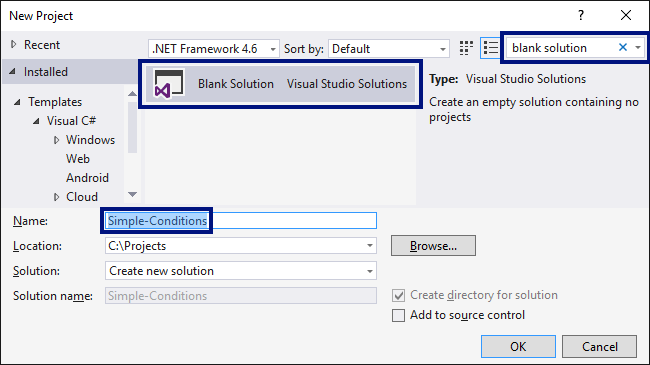The height and width of the screenshot is (365, 650).
Task: Select the Android templates category
Action: 87,178
